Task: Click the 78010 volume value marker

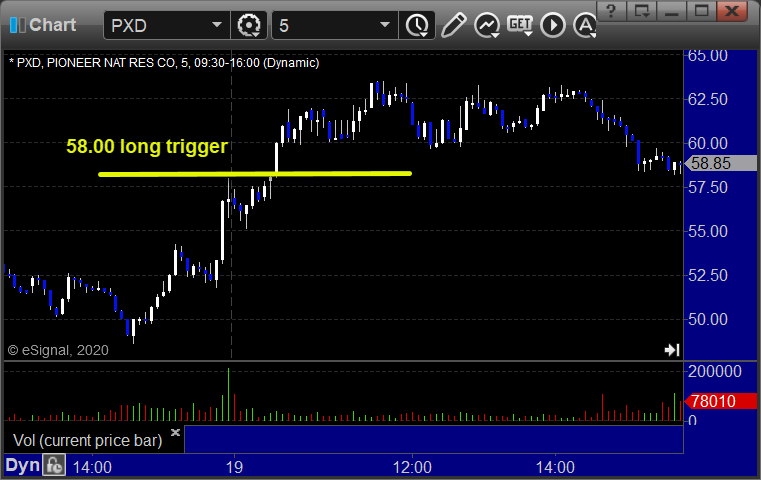Action: [x=720, y=401]
